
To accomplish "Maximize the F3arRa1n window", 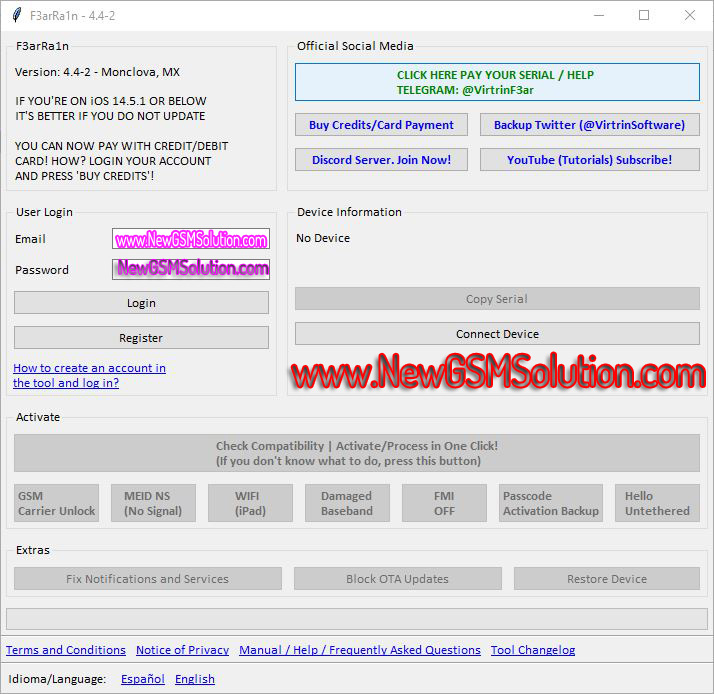I will click(x=644, y=15).
